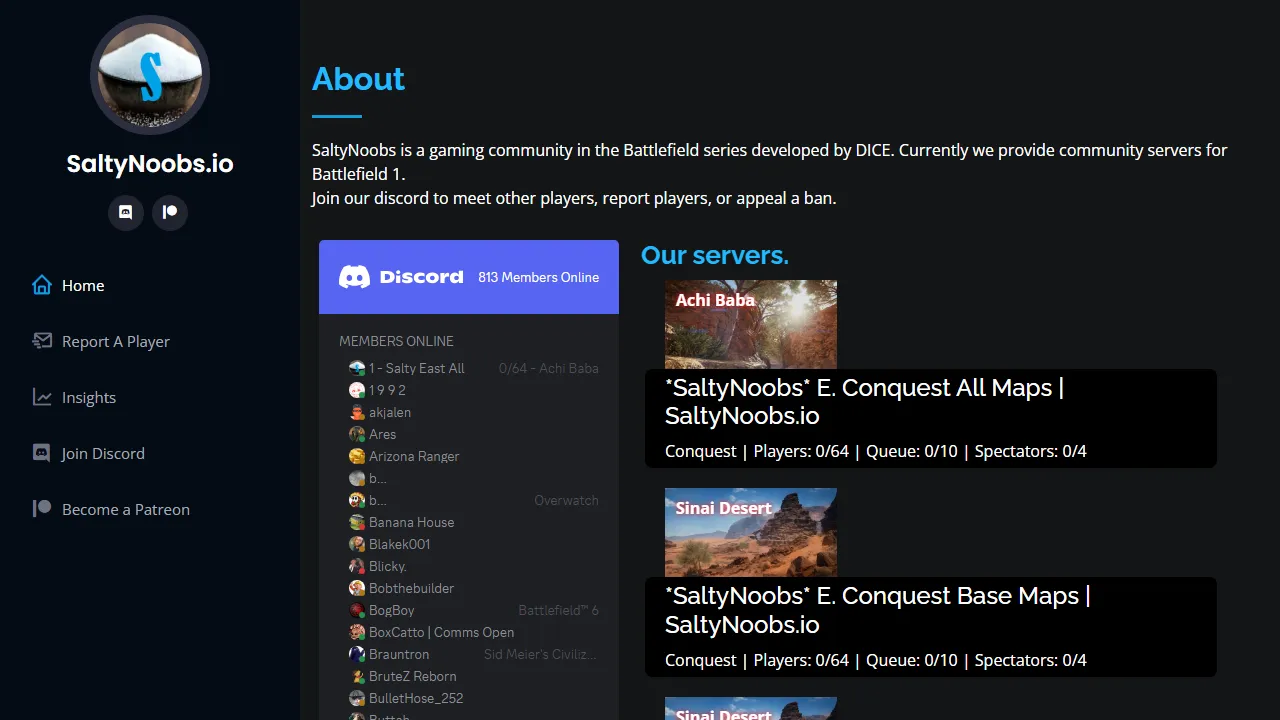1280x720 pixels.
Task: Click the Join Discord chat bubble icon
Action: pos(40,453)
